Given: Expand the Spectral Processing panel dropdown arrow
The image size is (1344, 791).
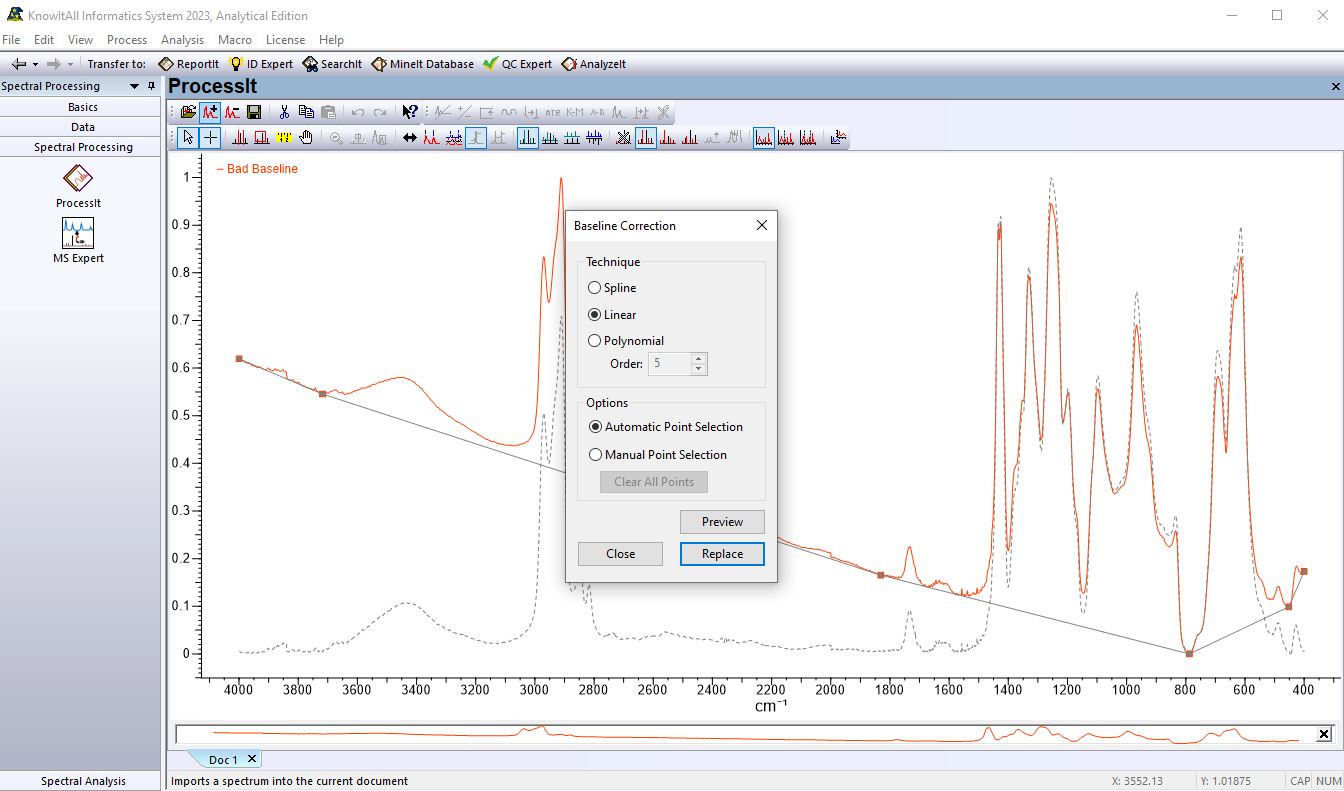Looking at the screenshot, I should 135,86.
